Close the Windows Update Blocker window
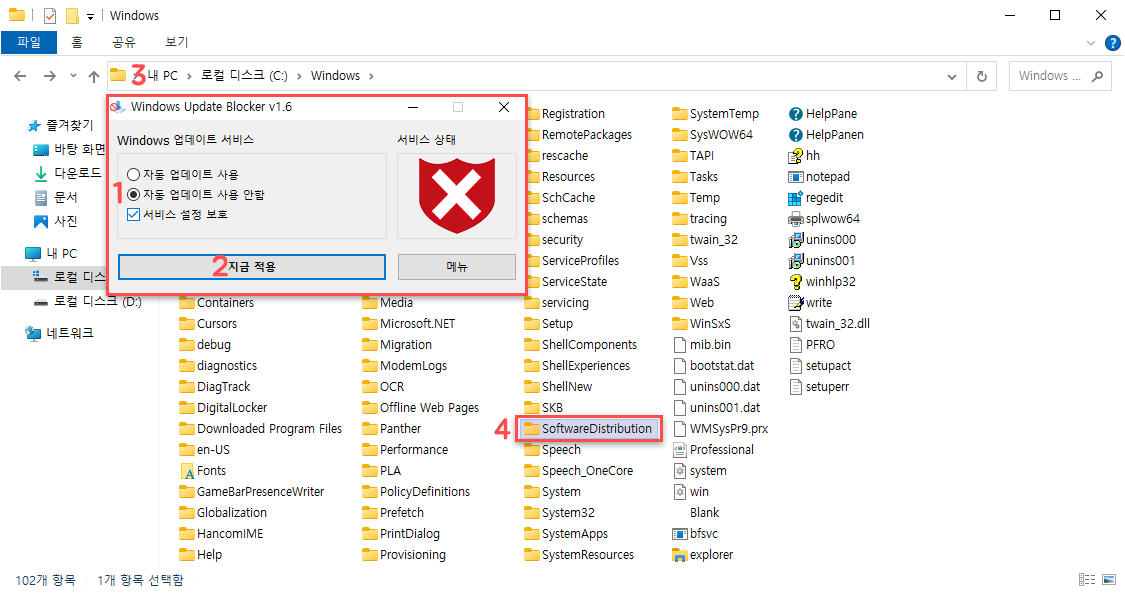Screen dimensions: 1125x593 tap(504, 107)
